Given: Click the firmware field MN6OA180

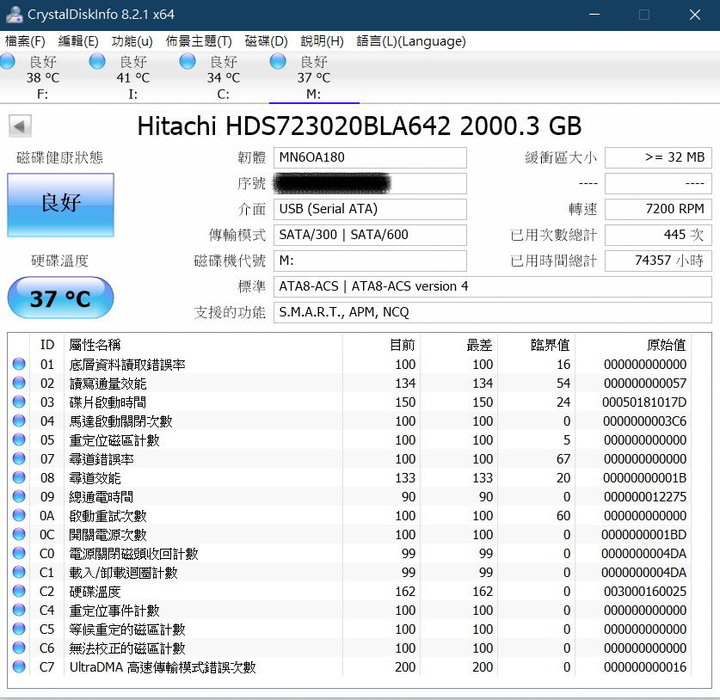Looking at the screenshot, I should pos(370,158).
